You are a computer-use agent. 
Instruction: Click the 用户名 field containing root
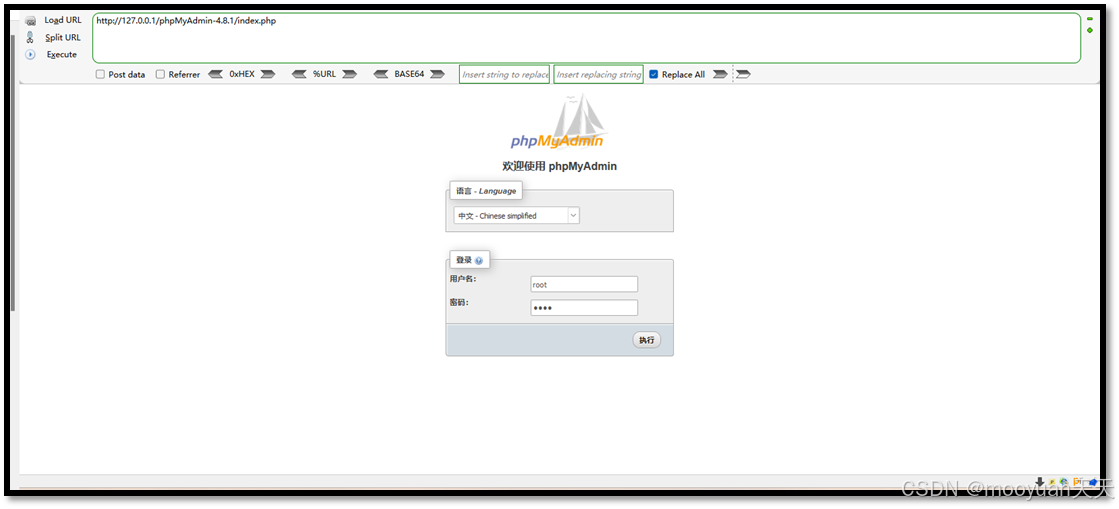584,284
